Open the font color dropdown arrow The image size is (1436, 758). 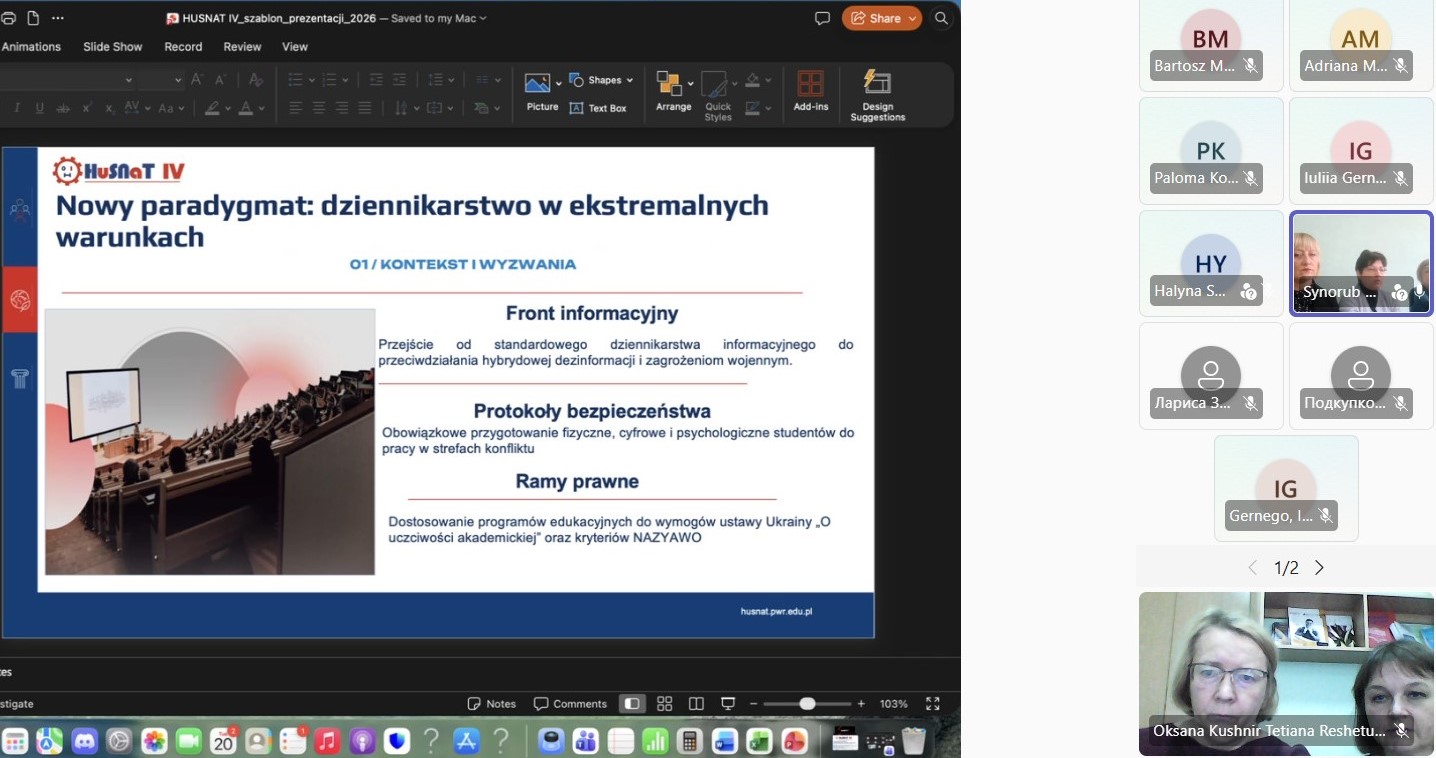coord(262,108)
